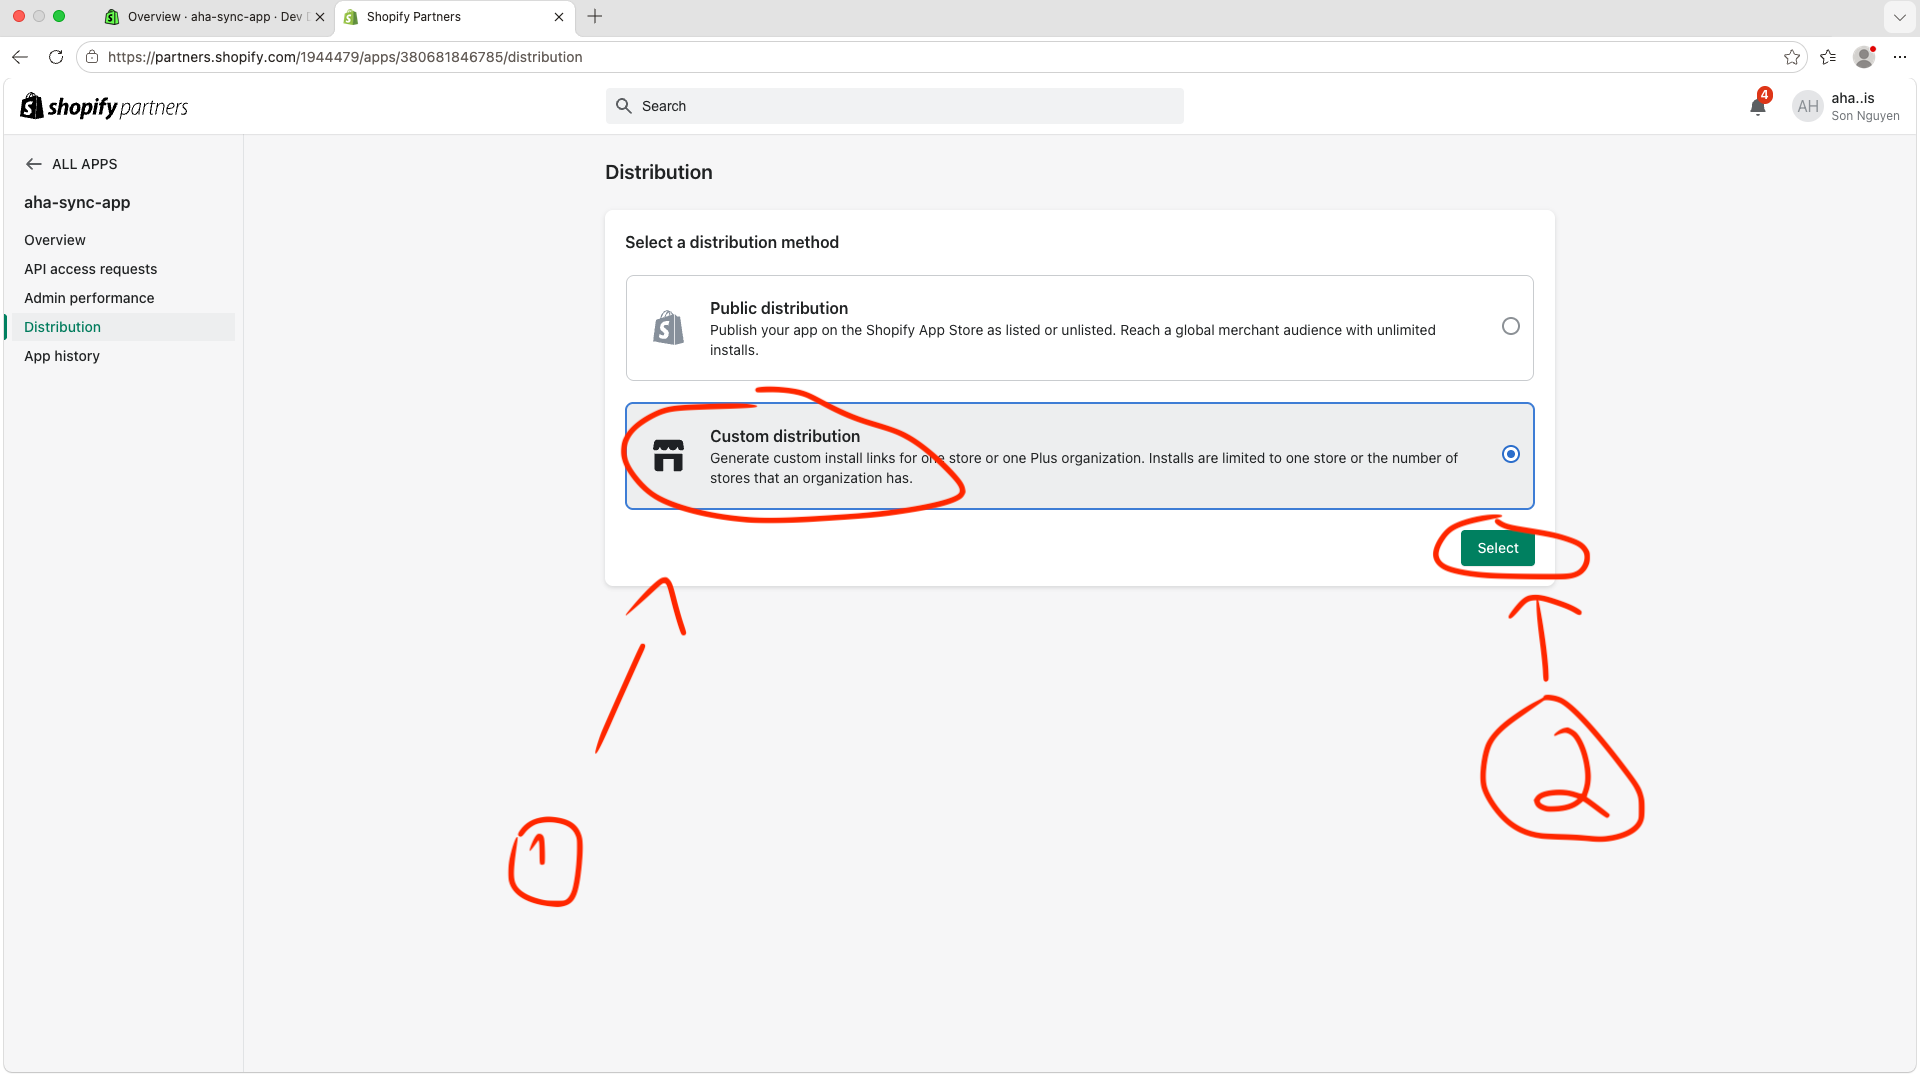
Task: Switch to the Shopify Partners tab
Action: 455,17
